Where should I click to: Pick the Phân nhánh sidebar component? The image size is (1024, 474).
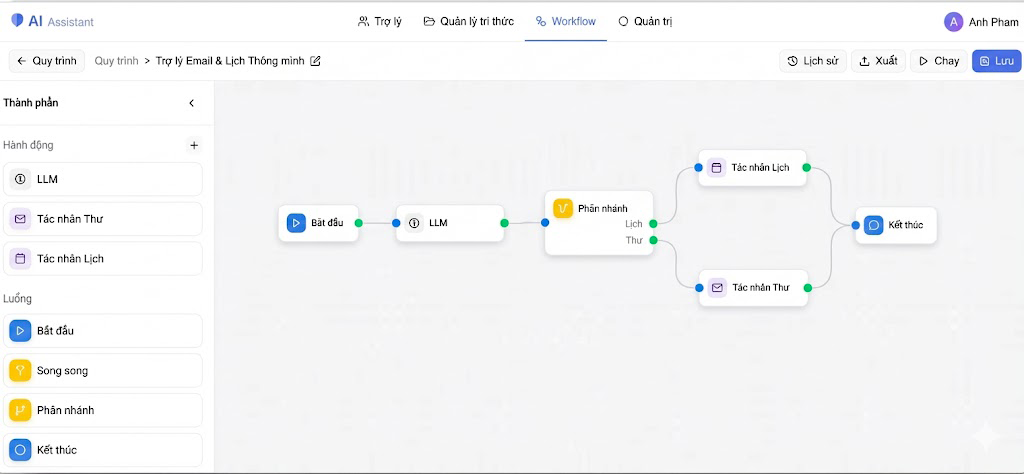(103, 410)
